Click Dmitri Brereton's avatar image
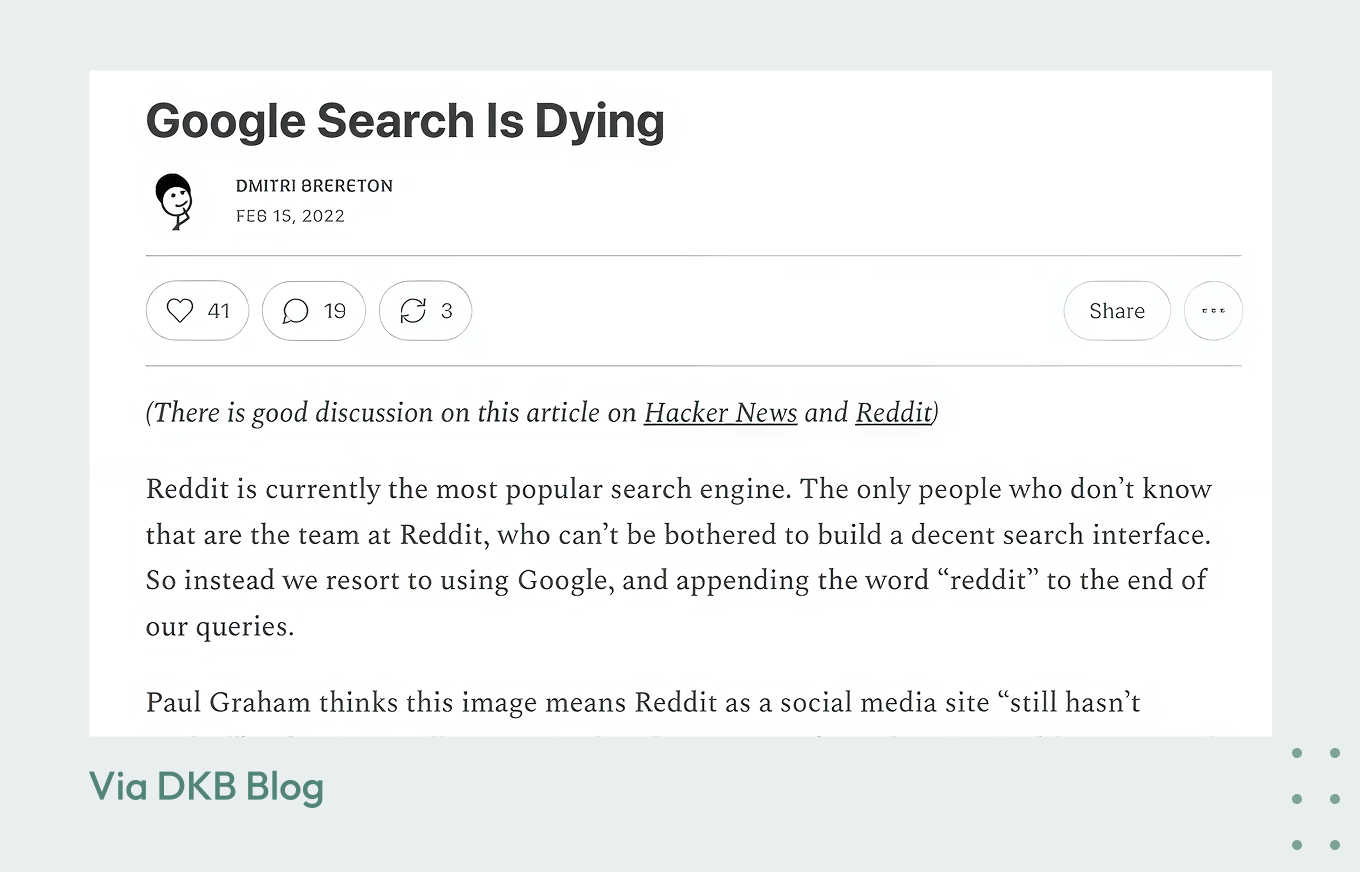This screenshot has height=872, width=1360. pos(174,201)
